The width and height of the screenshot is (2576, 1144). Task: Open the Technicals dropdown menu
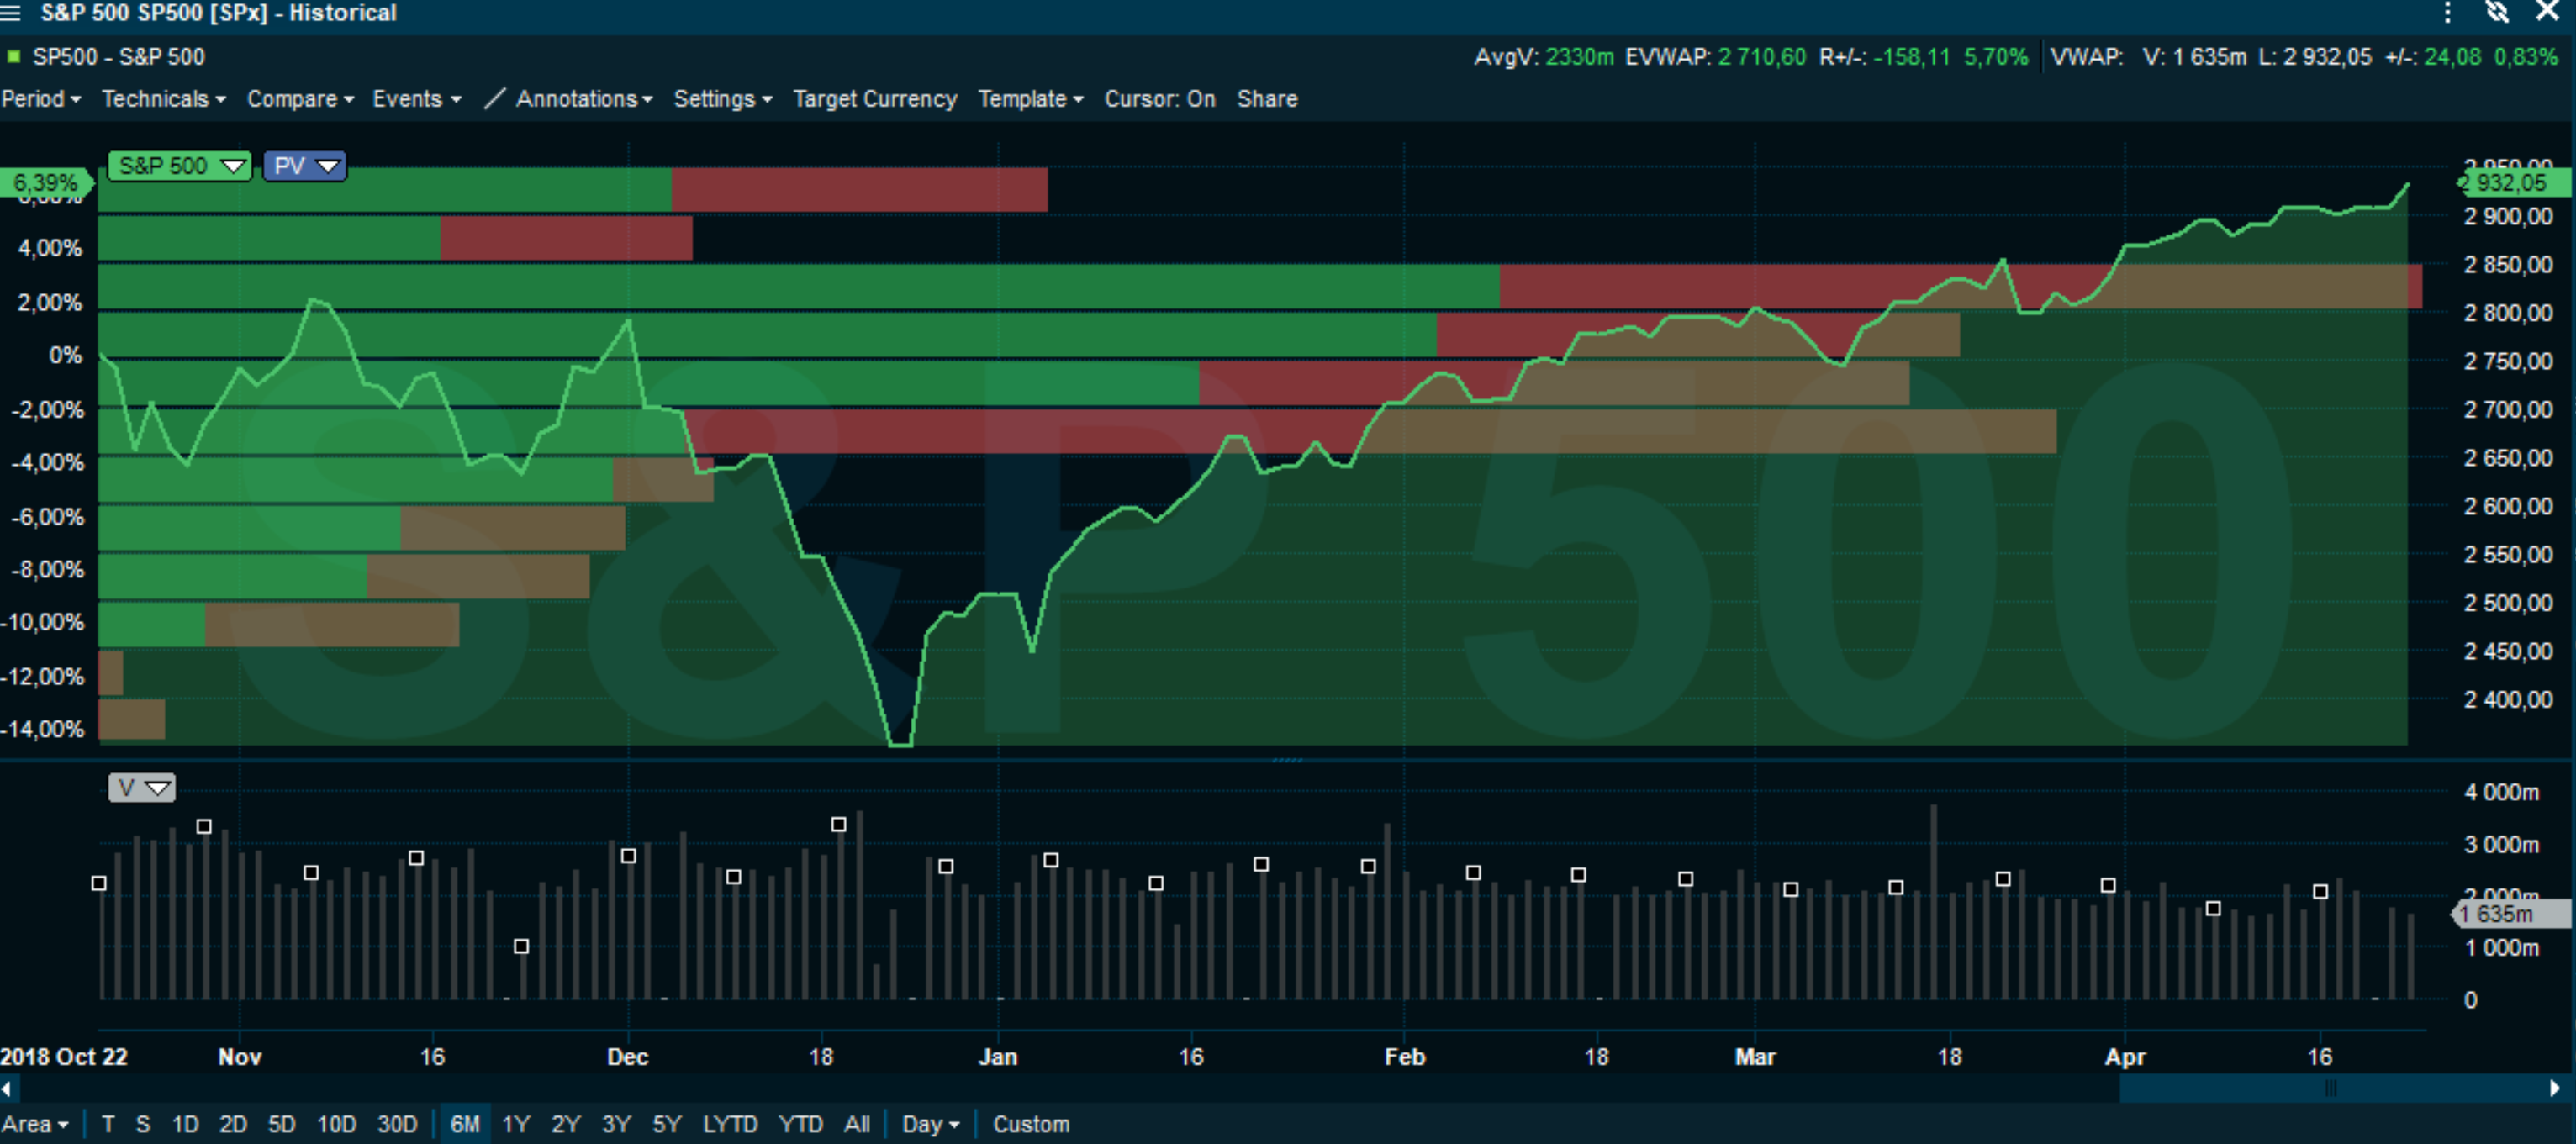[164, 99]
